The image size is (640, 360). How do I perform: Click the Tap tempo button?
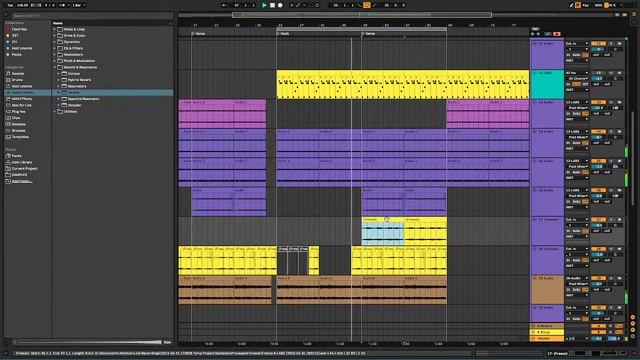(x=10, y=5)
